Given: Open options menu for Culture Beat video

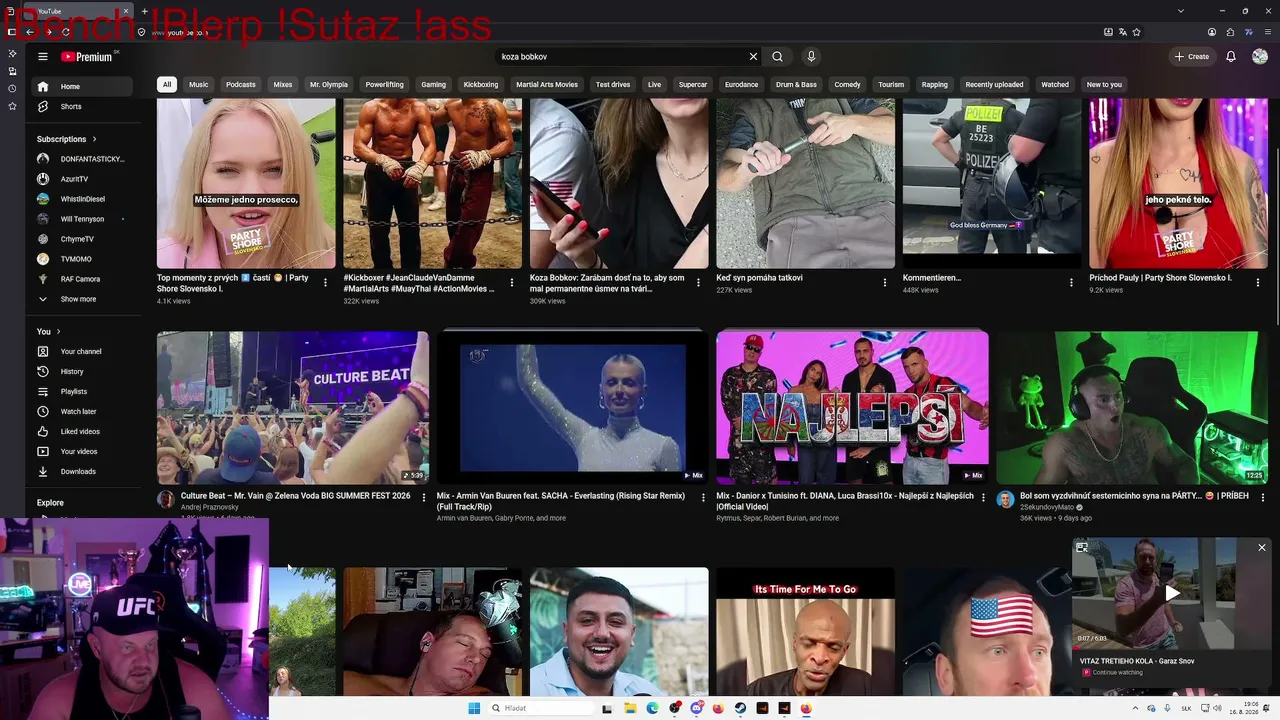Looking at the screenshot, I should (424, 497).
